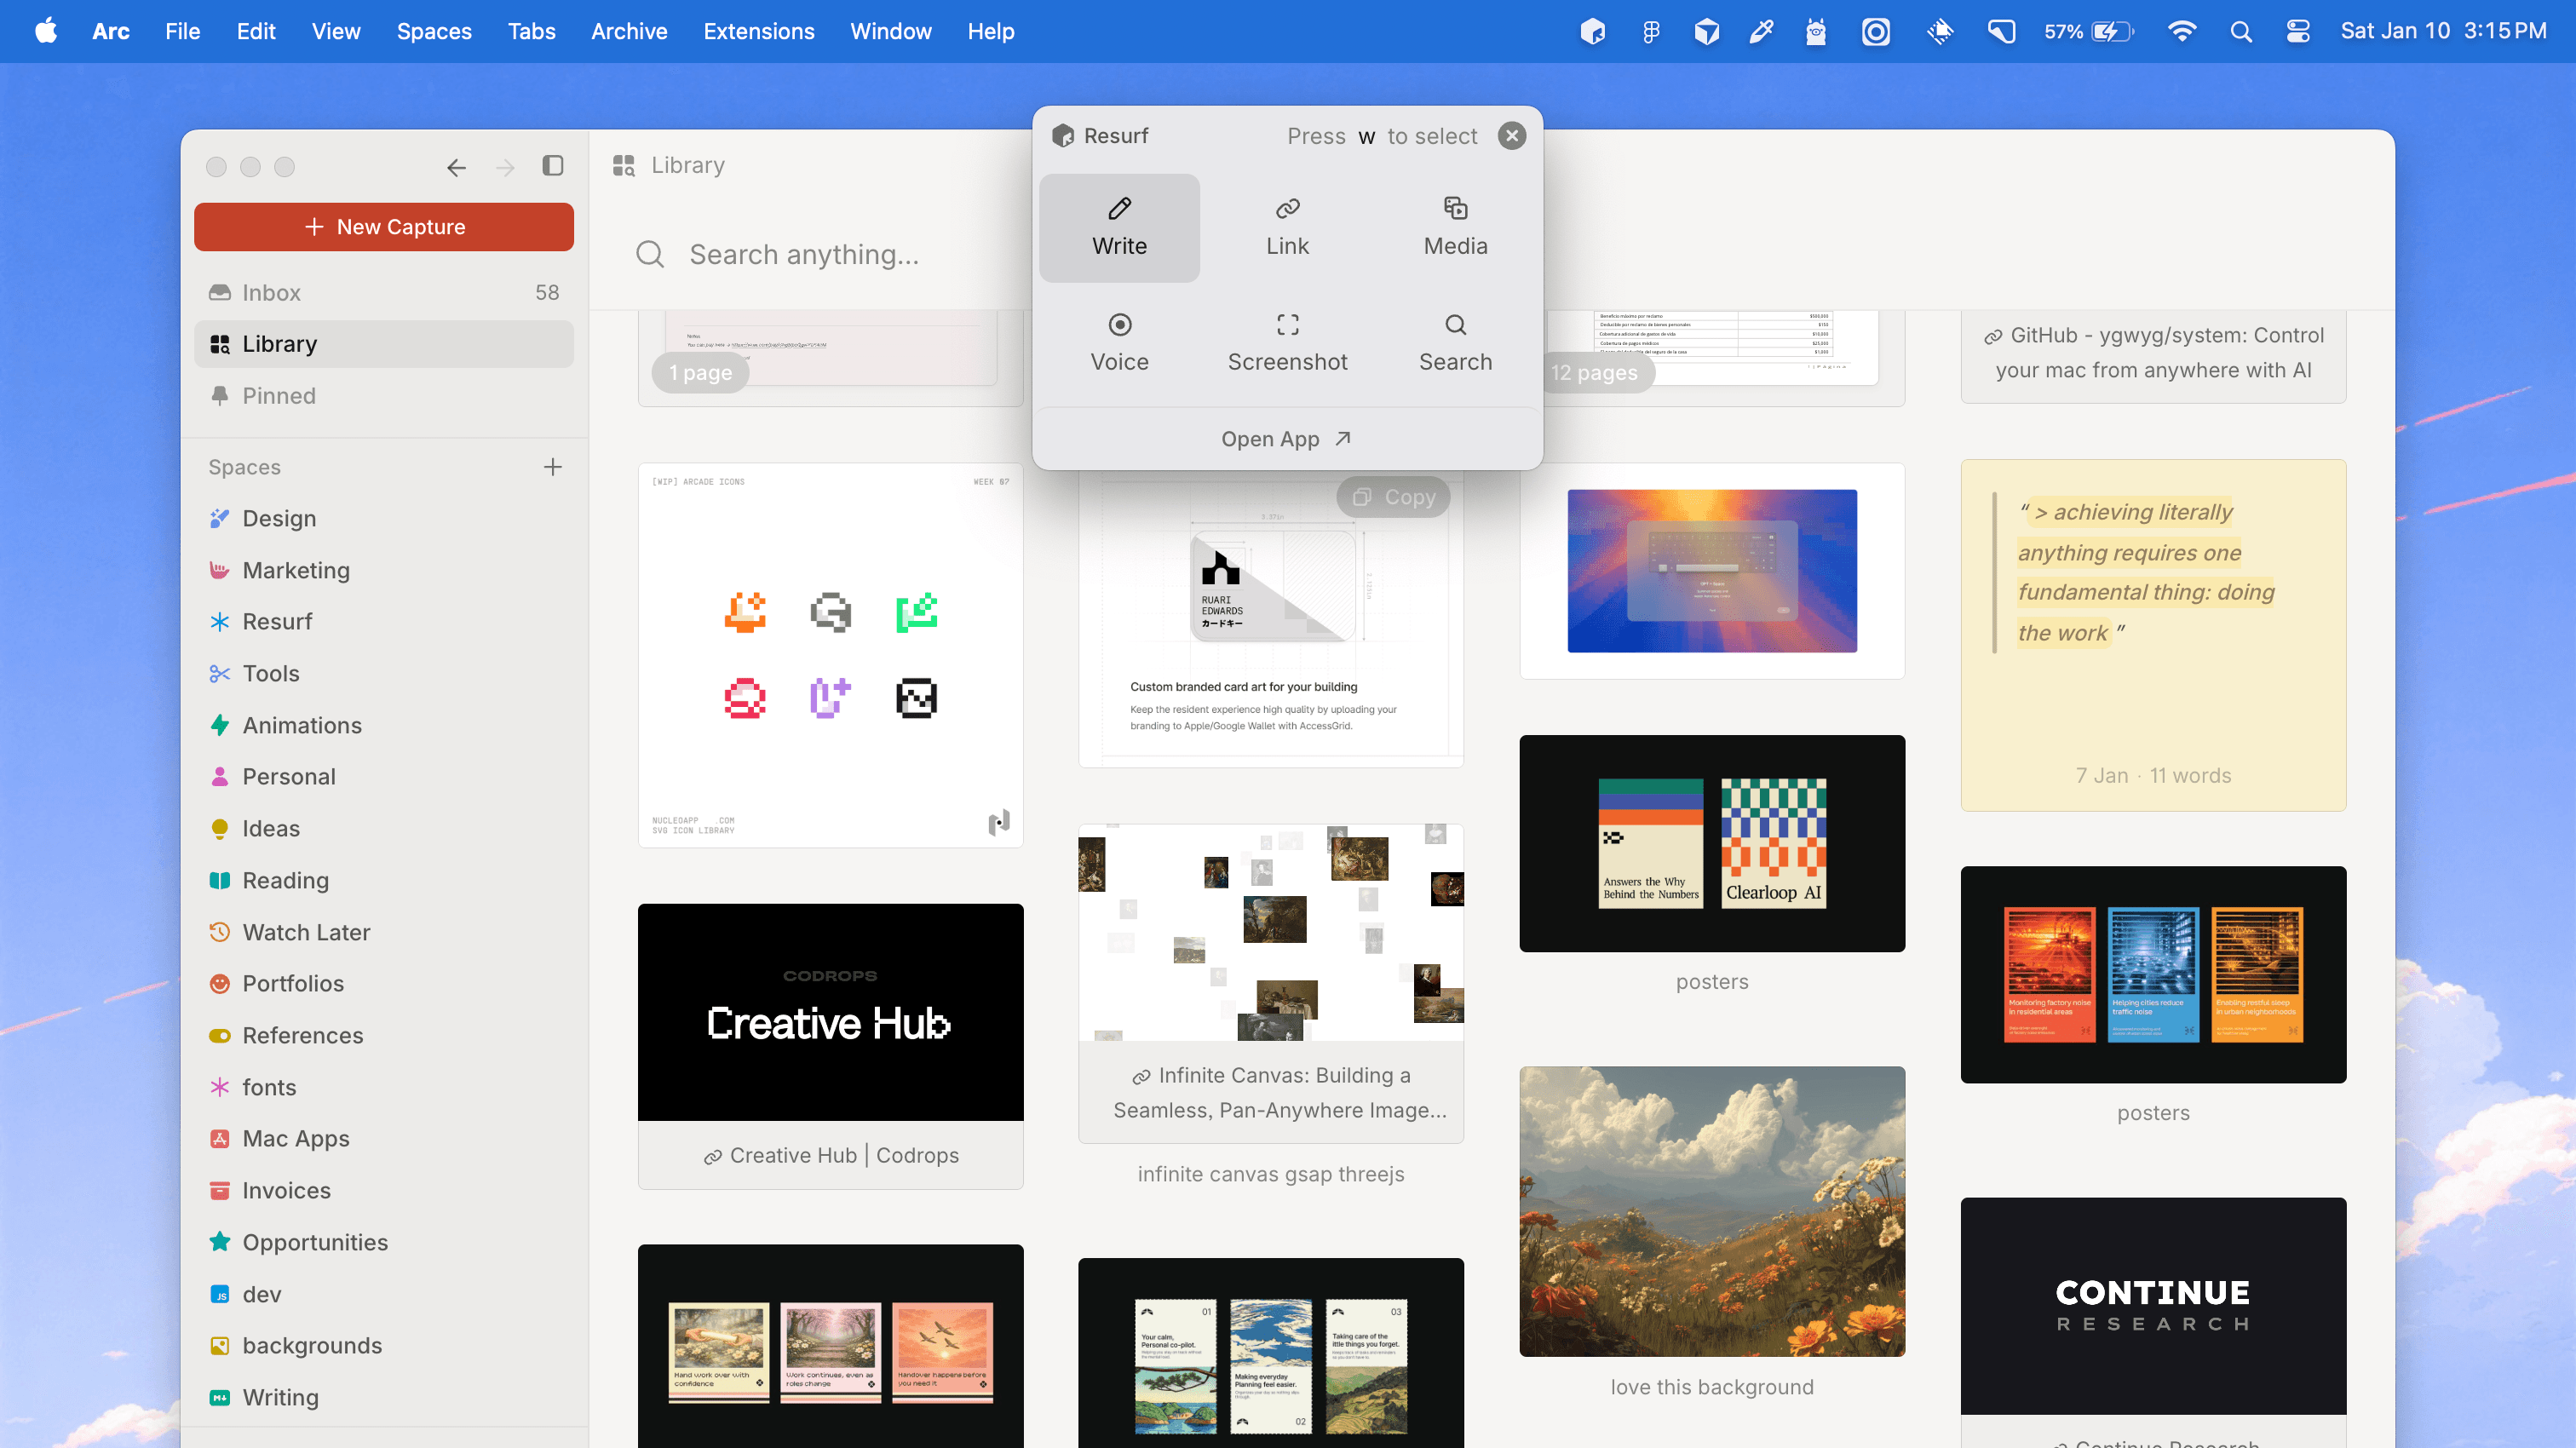Go to Pinned items
The height and width of the screenshot is (1448, 2576).
[279, 396]
